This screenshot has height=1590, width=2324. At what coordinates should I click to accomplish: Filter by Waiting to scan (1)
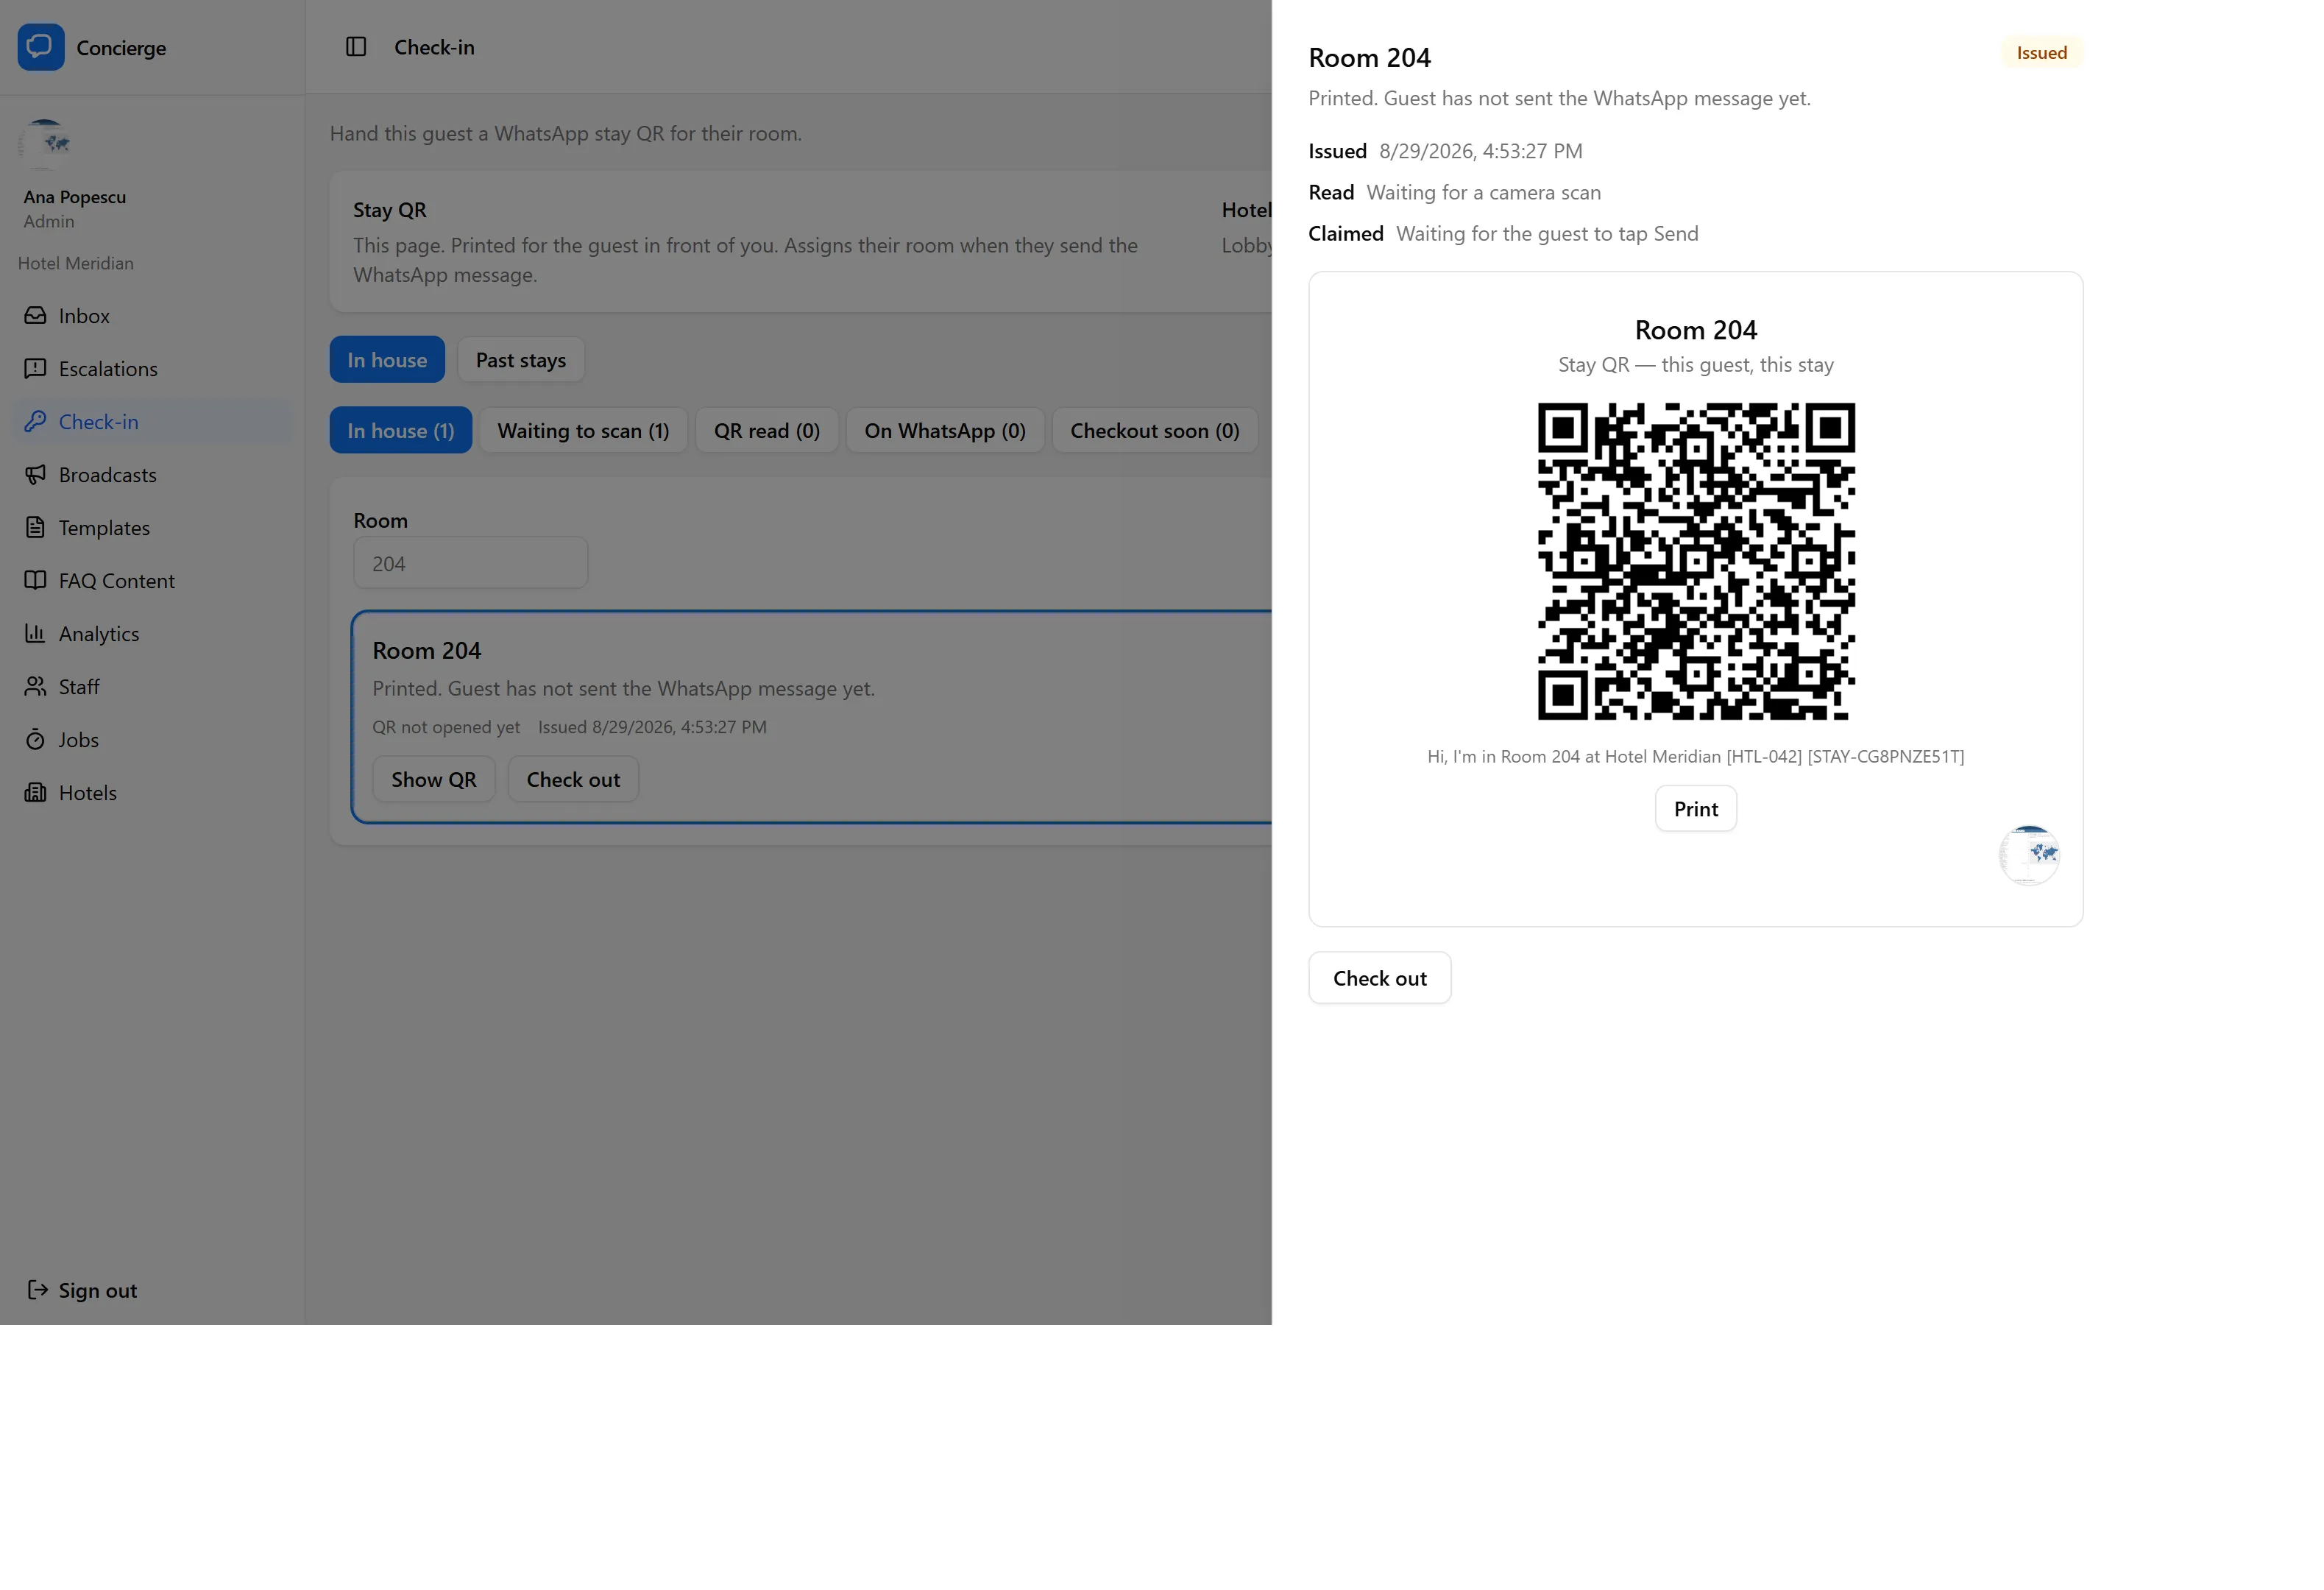[x=583, y=430]
